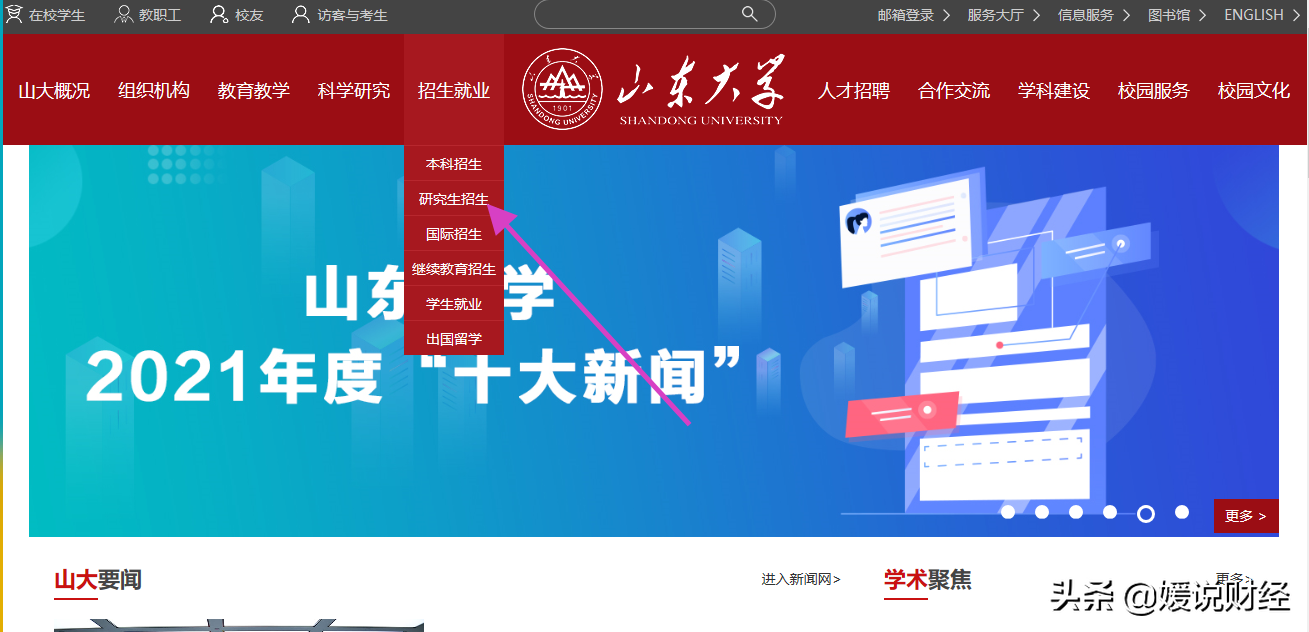Click the search magnifier icon
This screenshot has width=1309, height=632.
click(x=748, y=14)
